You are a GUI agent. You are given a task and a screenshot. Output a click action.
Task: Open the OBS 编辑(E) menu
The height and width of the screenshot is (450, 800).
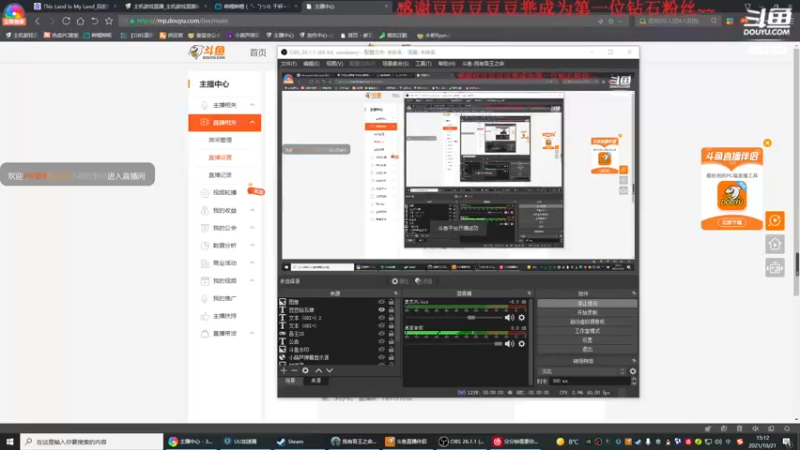311,64
